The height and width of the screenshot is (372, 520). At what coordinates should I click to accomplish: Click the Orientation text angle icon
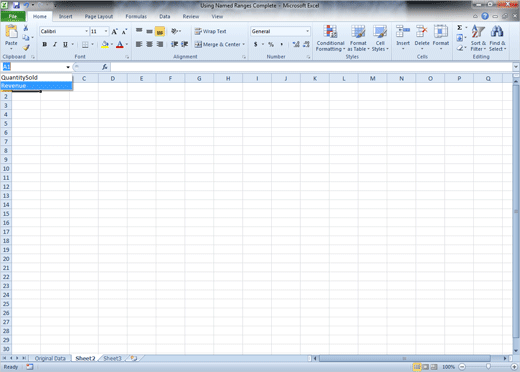pos(174,31)
